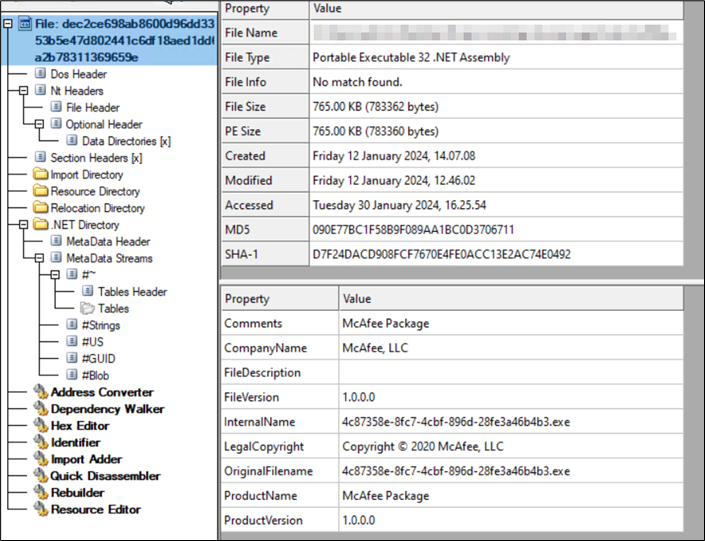Click the Resource Directory folder icon
The width and height of the screenshot is (705, 541).
(x=40, y=191)
